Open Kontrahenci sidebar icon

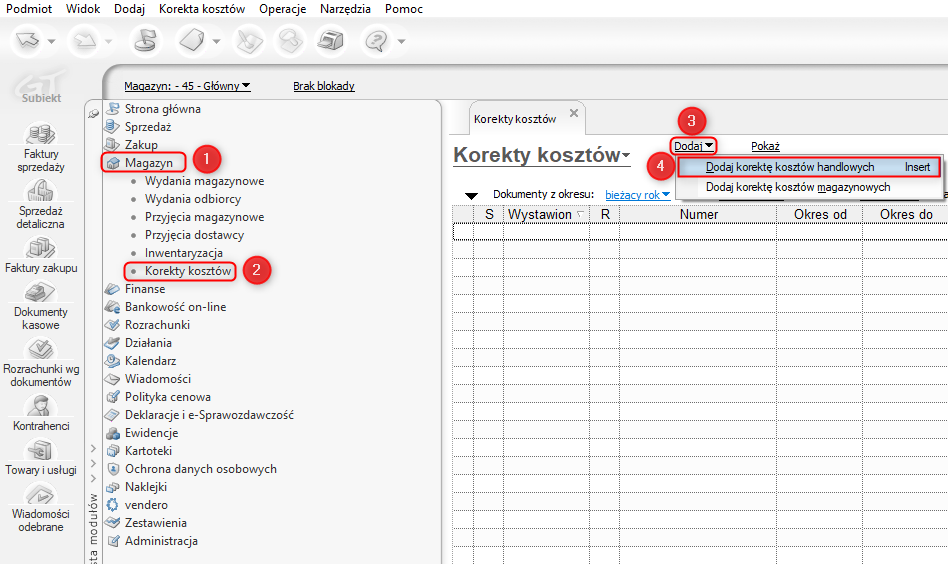(41, 413)
